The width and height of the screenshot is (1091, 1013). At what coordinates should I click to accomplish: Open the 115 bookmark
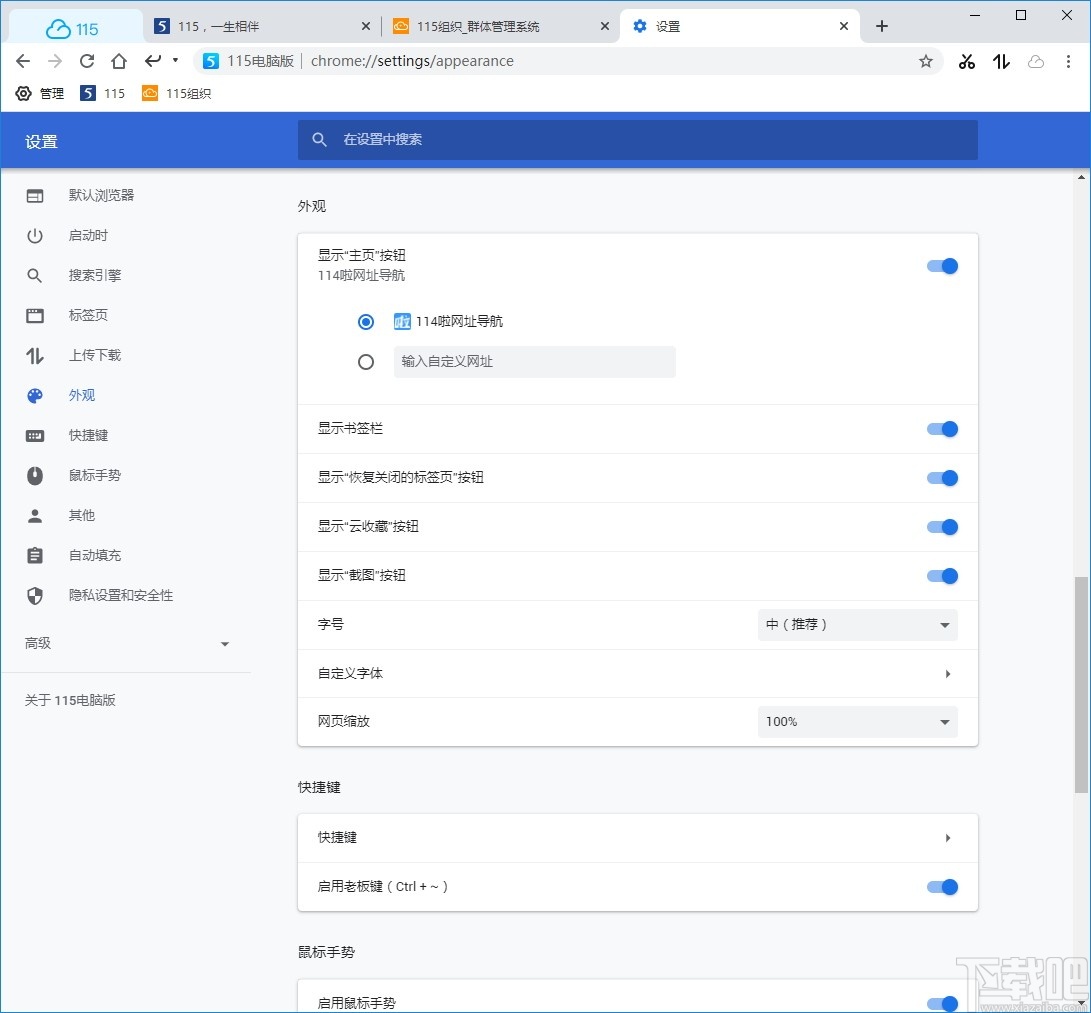[103, 93]
